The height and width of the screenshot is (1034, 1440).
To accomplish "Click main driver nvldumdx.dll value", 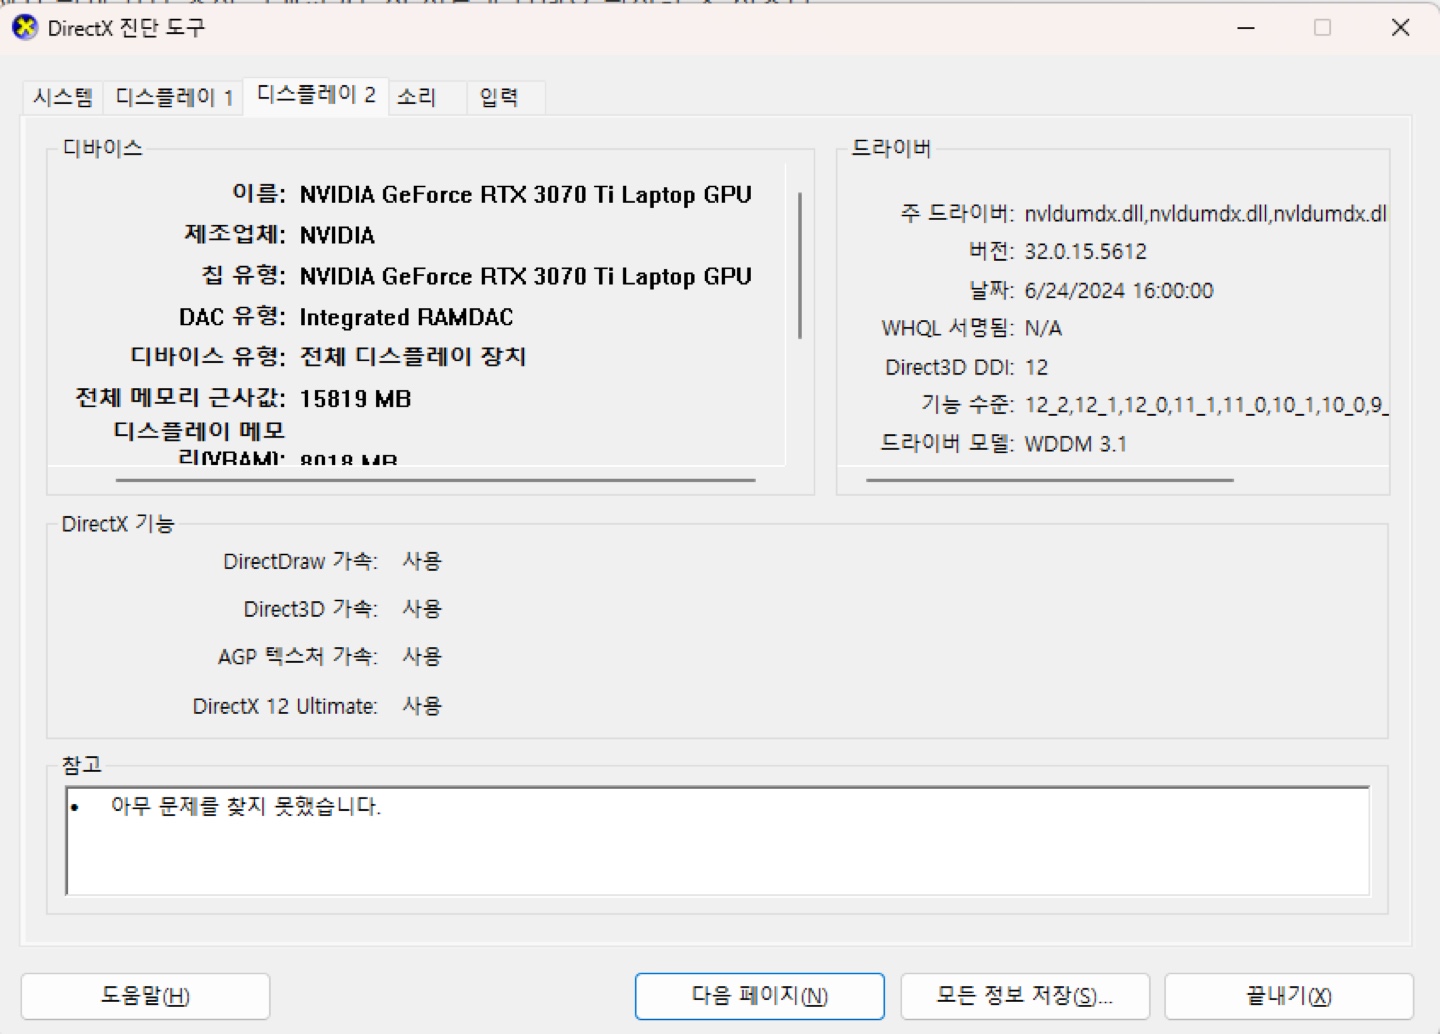I will 1205,214.
